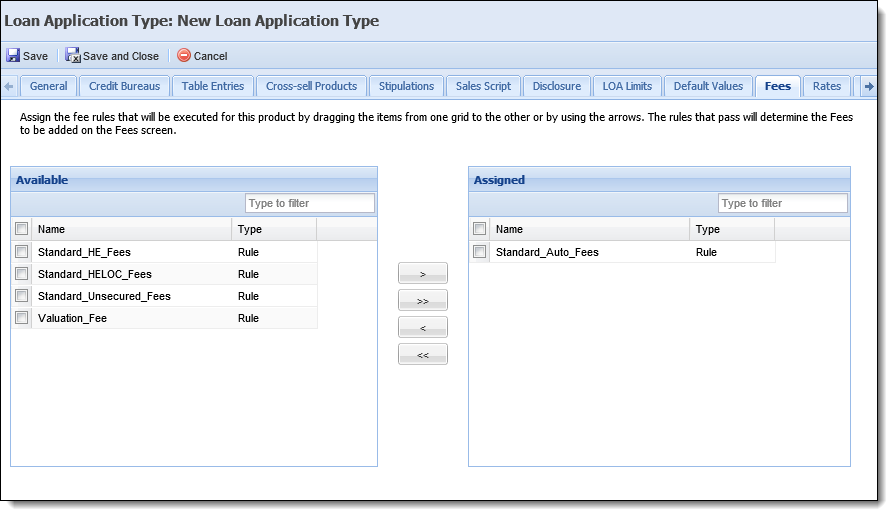This screenshot has width=893, height=516.
Task: Click the Available panel title
Action: [x=42, y=180]
